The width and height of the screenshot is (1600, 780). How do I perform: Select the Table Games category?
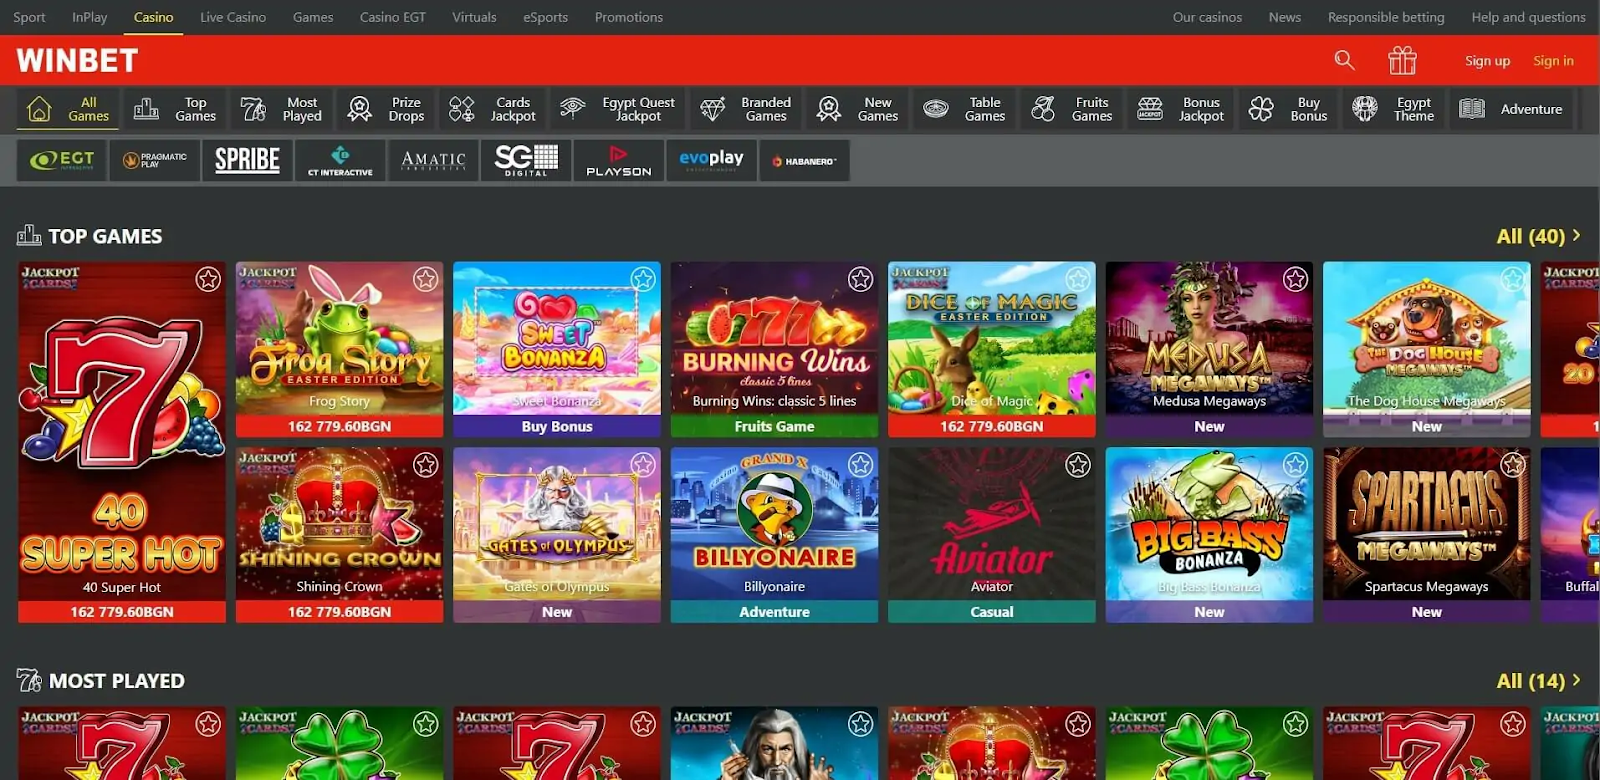(x=964, y=109)
